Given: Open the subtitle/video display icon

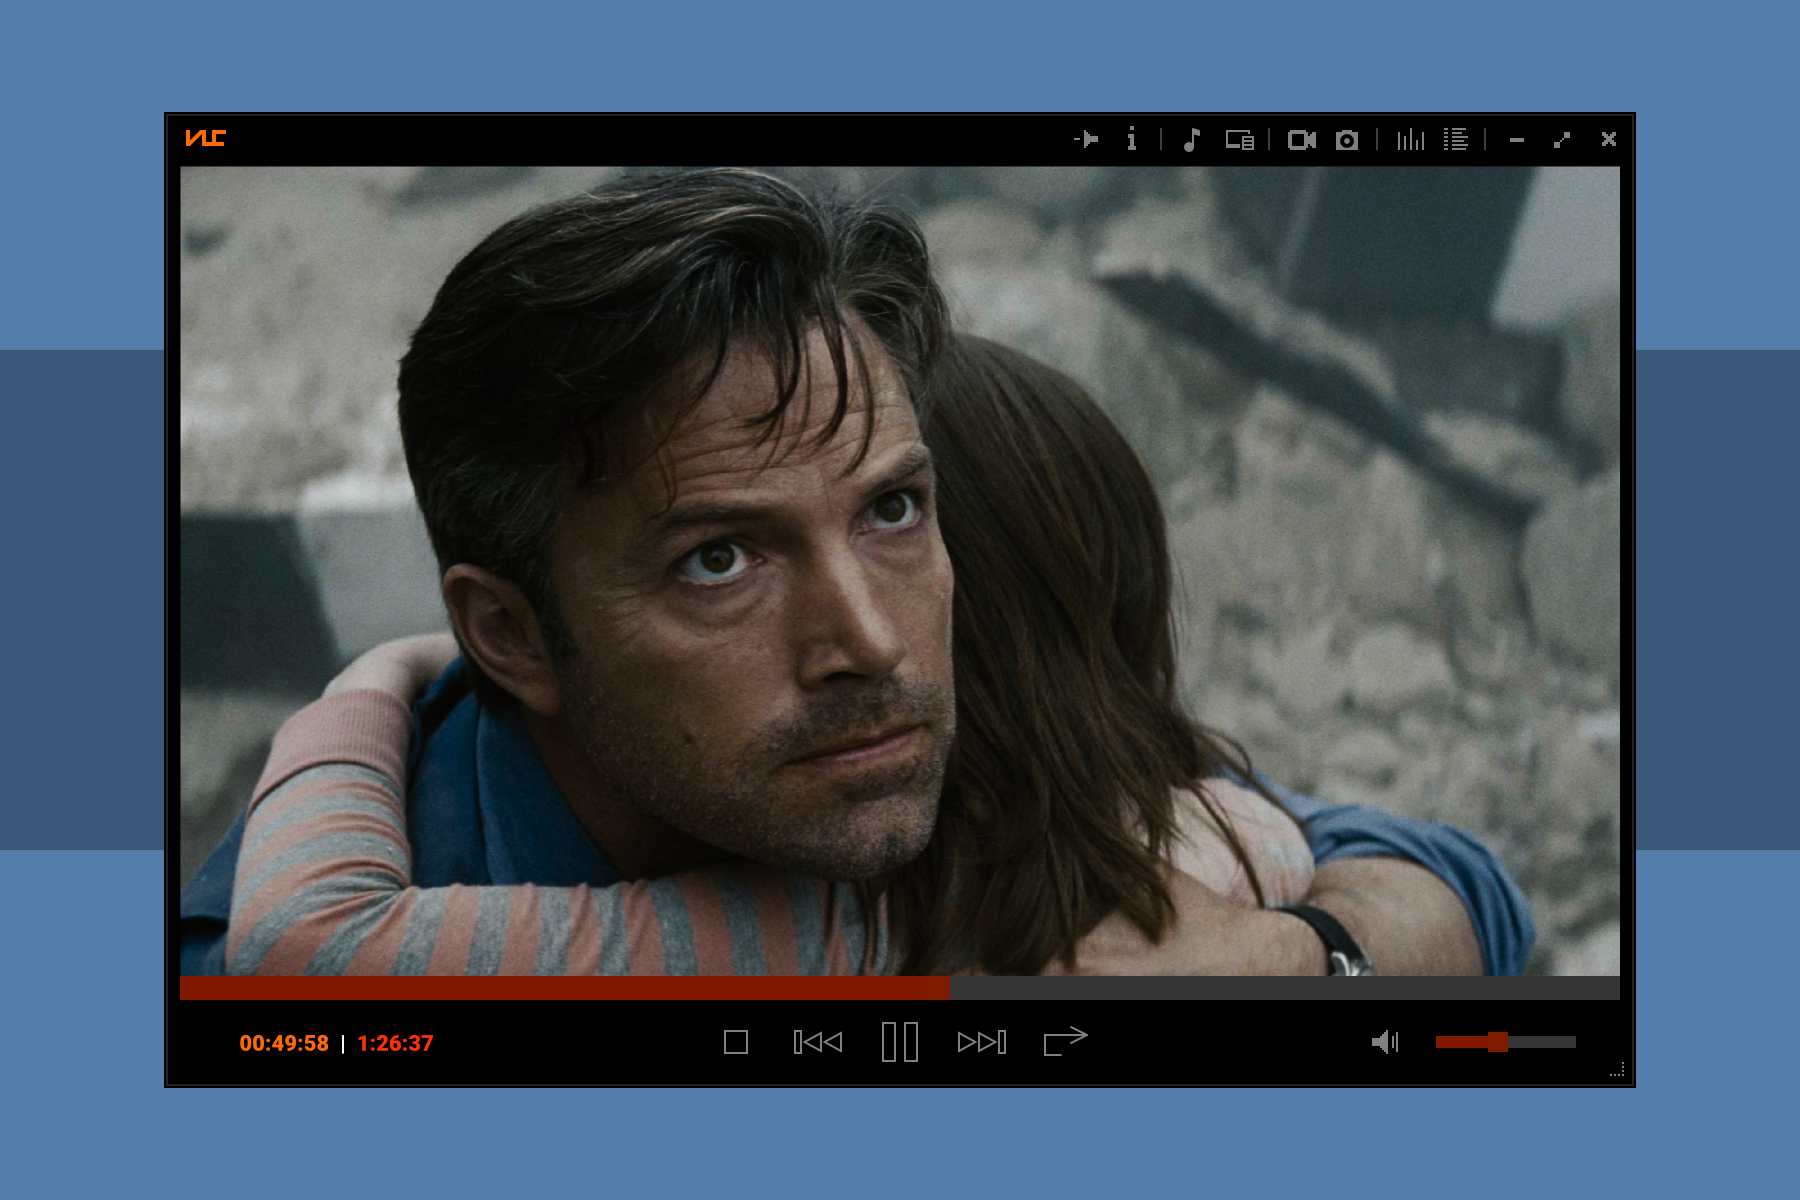Looking at the screenshot, I should coord(1240,140).
